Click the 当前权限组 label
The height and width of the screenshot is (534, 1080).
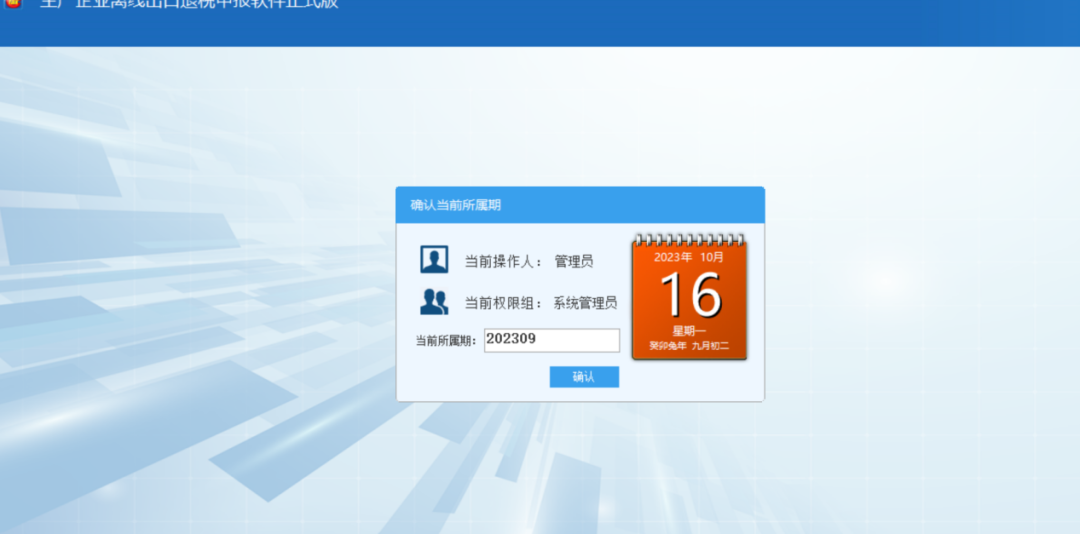503,303
